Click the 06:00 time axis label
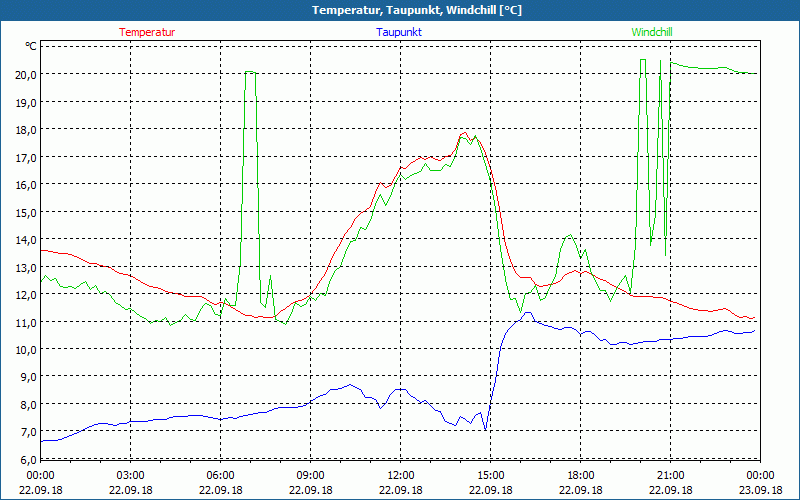The width and height of the screenshot is (800, 500). click(x=220, y=476)
